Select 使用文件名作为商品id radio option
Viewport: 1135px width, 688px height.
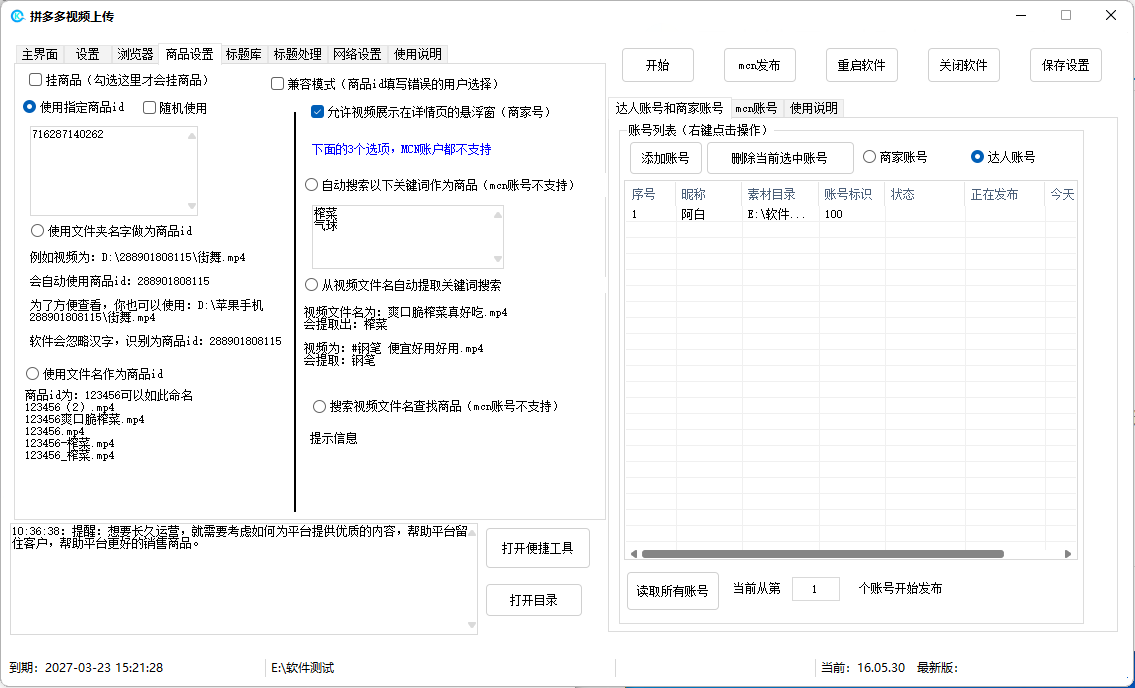32,374
